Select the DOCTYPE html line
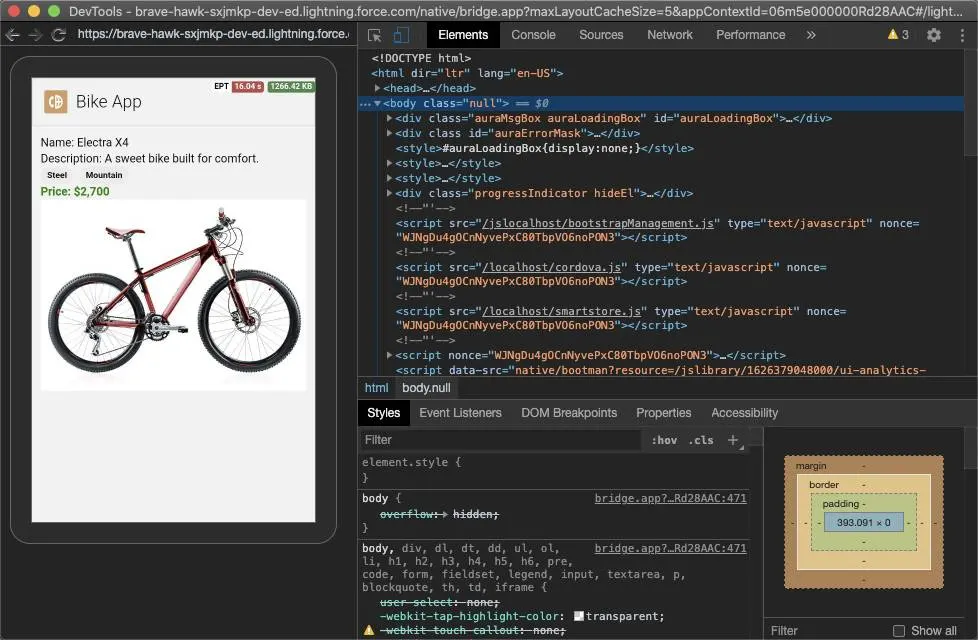Screen dimensions: 978x640 pyautogui.click(x=422, y=58)
